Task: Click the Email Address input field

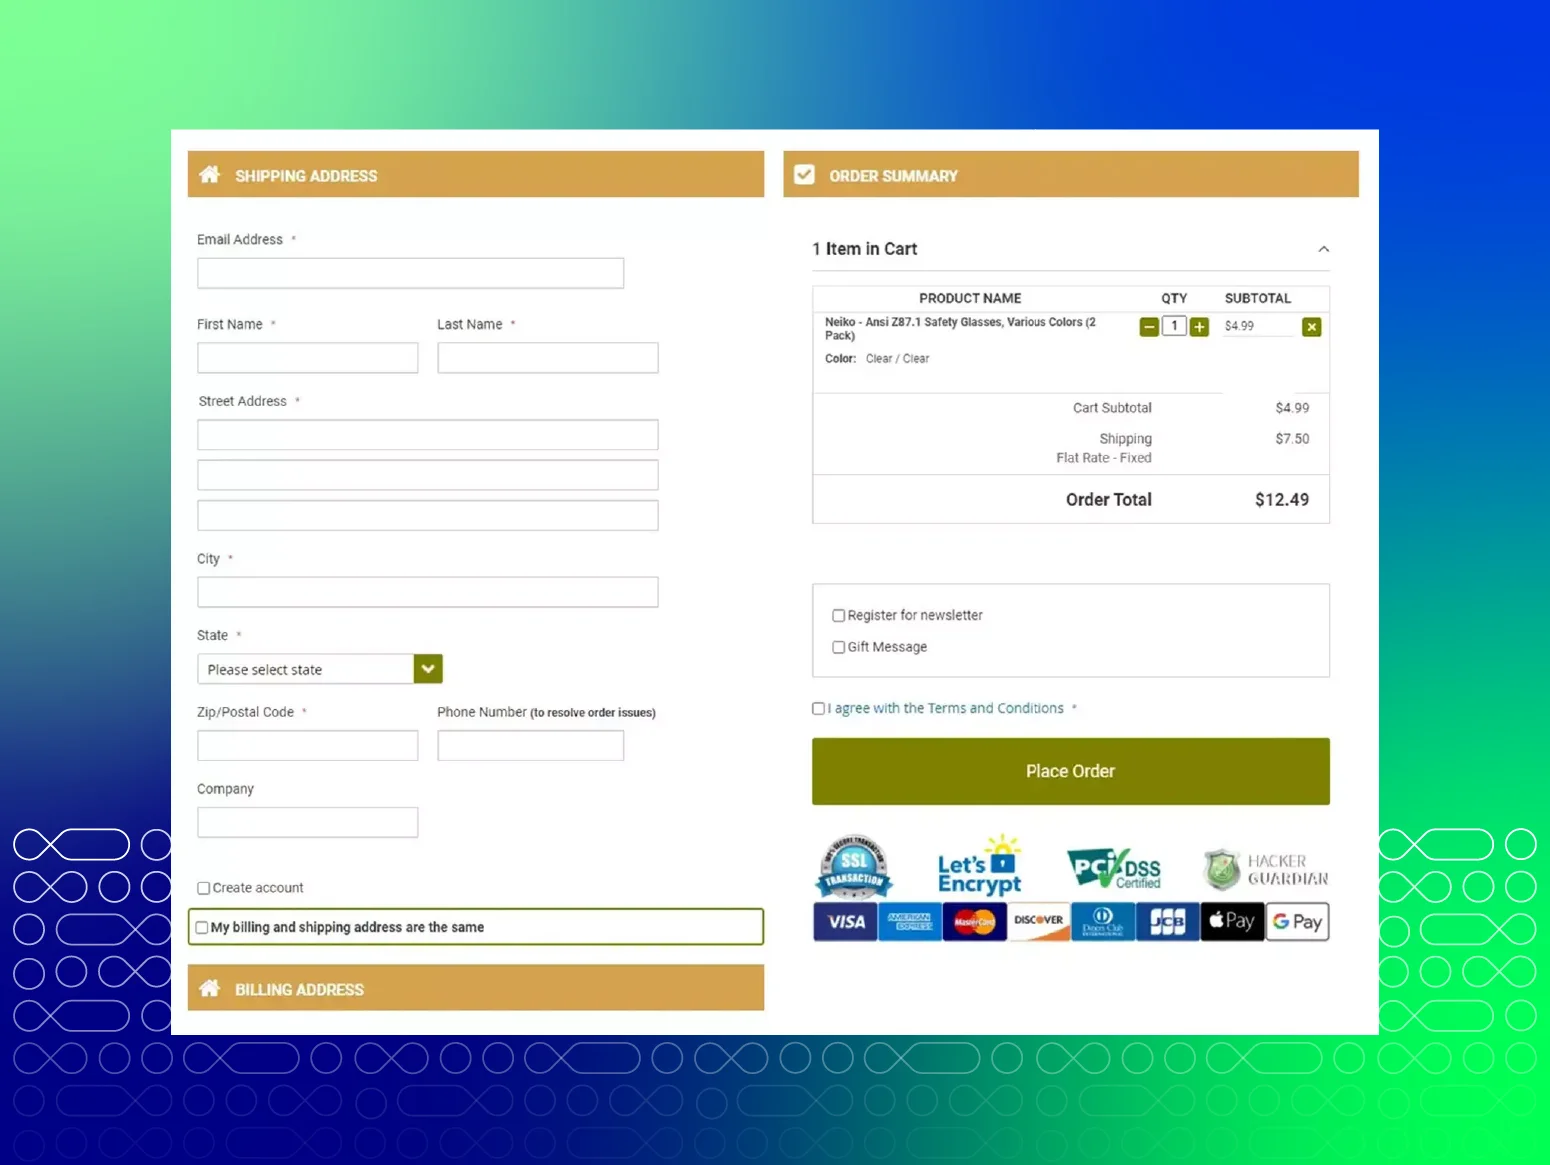Action: [x=410, y=272]
